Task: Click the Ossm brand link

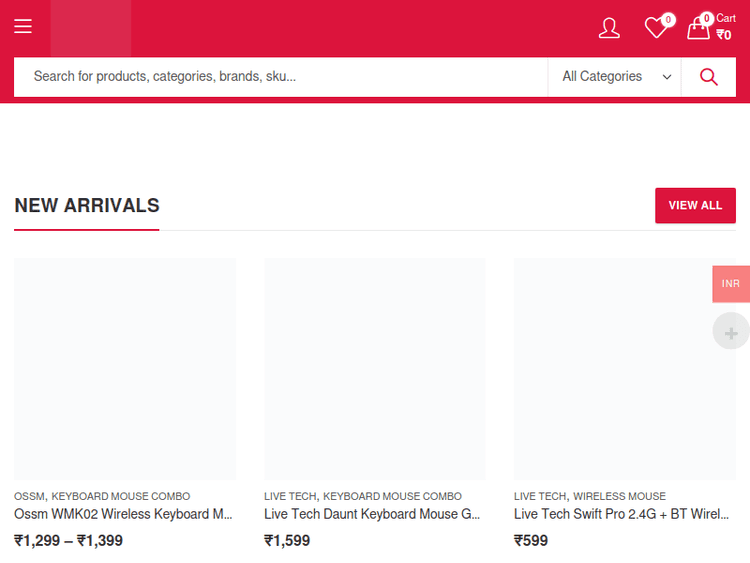Action: [29, 496]
